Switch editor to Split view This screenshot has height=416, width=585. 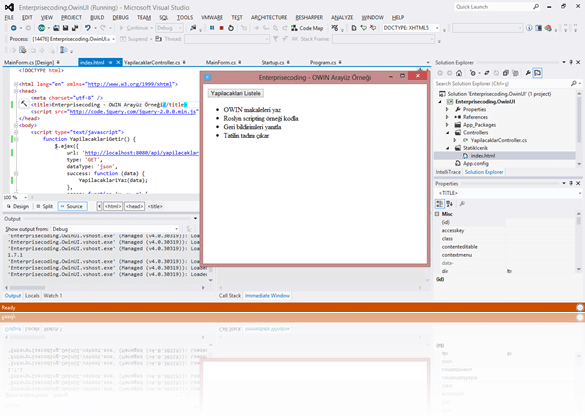44,206
